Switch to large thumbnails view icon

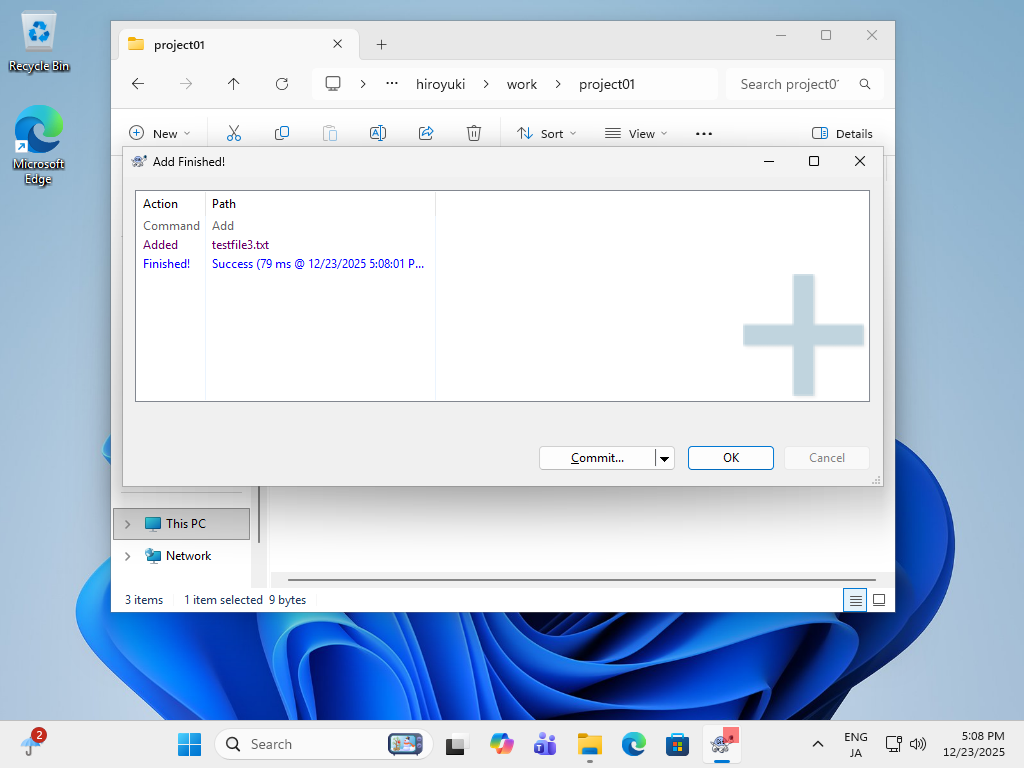pos(879,600)
